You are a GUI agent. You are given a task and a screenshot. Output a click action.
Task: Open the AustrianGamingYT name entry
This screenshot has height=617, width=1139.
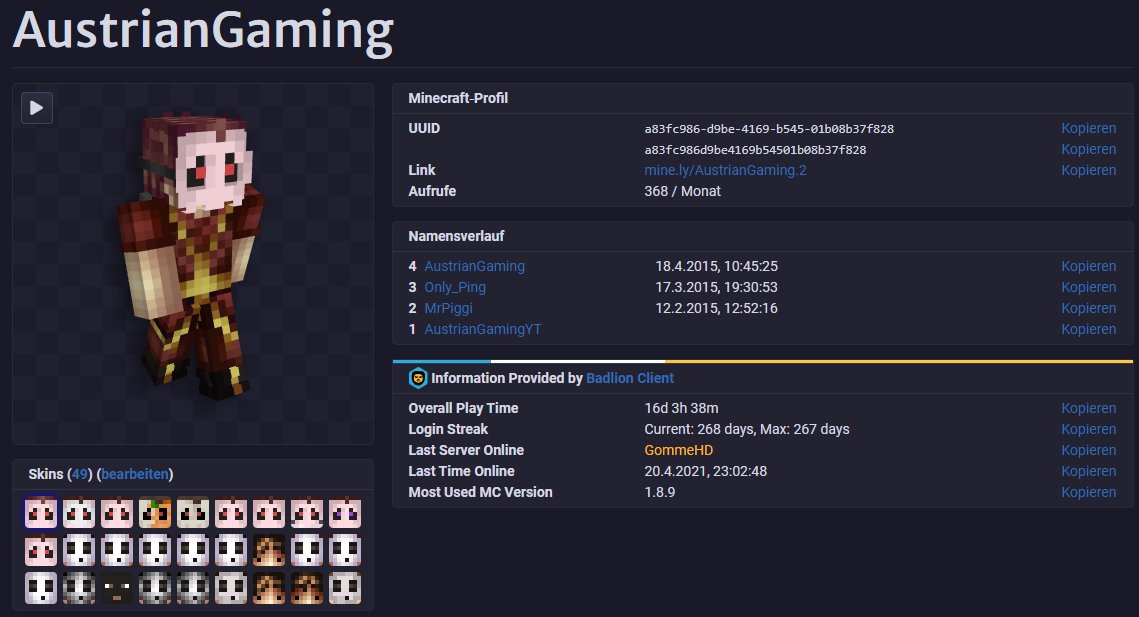pyautogui.click(x=483, y=329)
